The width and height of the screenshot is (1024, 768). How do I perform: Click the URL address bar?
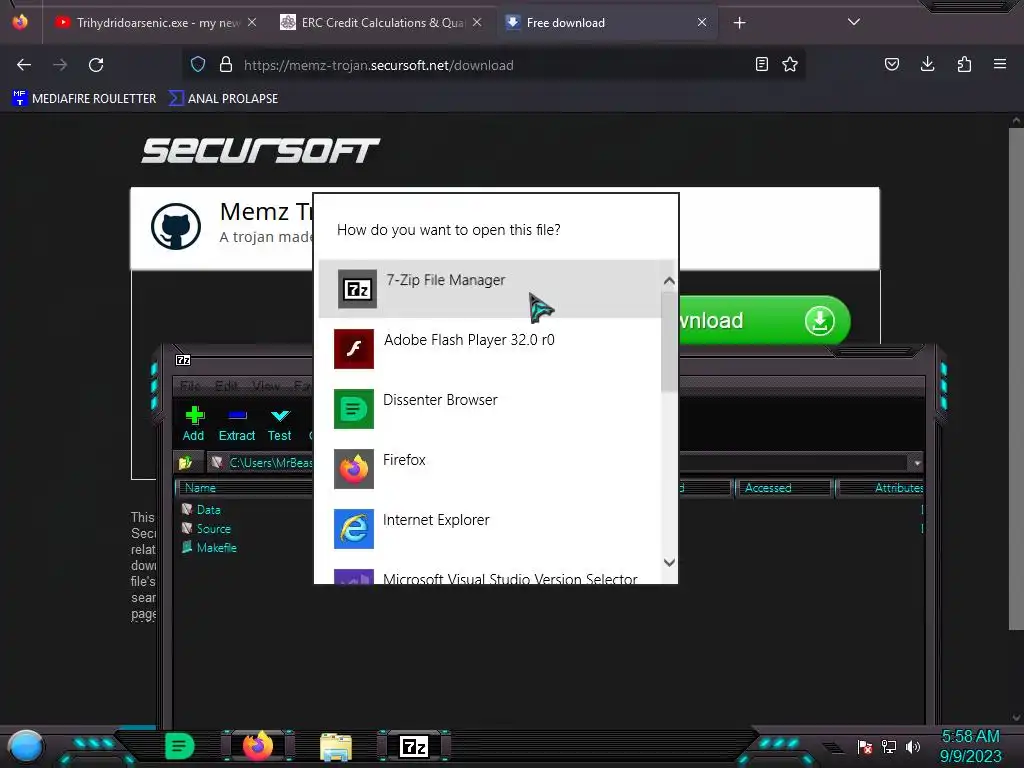493,65
